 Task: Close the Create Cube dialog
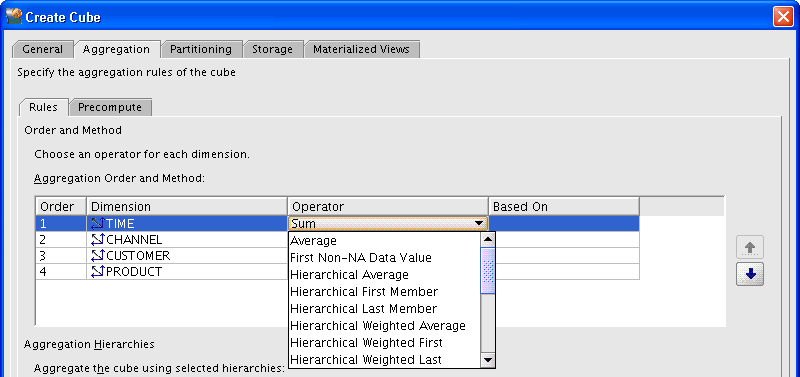pos(783,17)
